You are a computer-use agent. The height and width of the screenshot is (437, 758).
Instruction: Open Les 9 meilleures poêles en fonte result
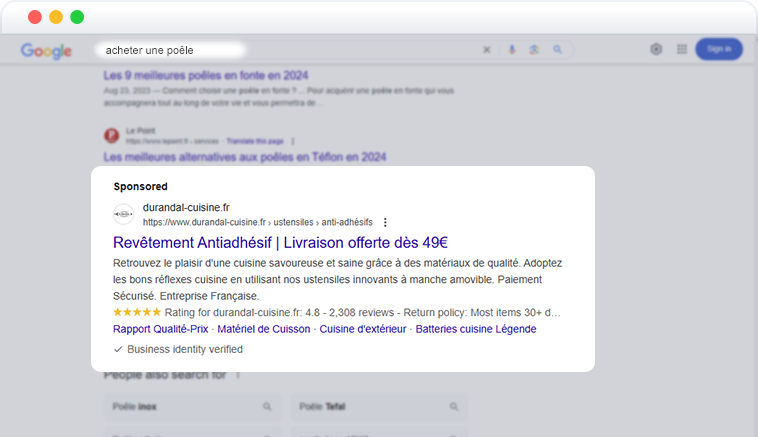[x=205, y=75]
